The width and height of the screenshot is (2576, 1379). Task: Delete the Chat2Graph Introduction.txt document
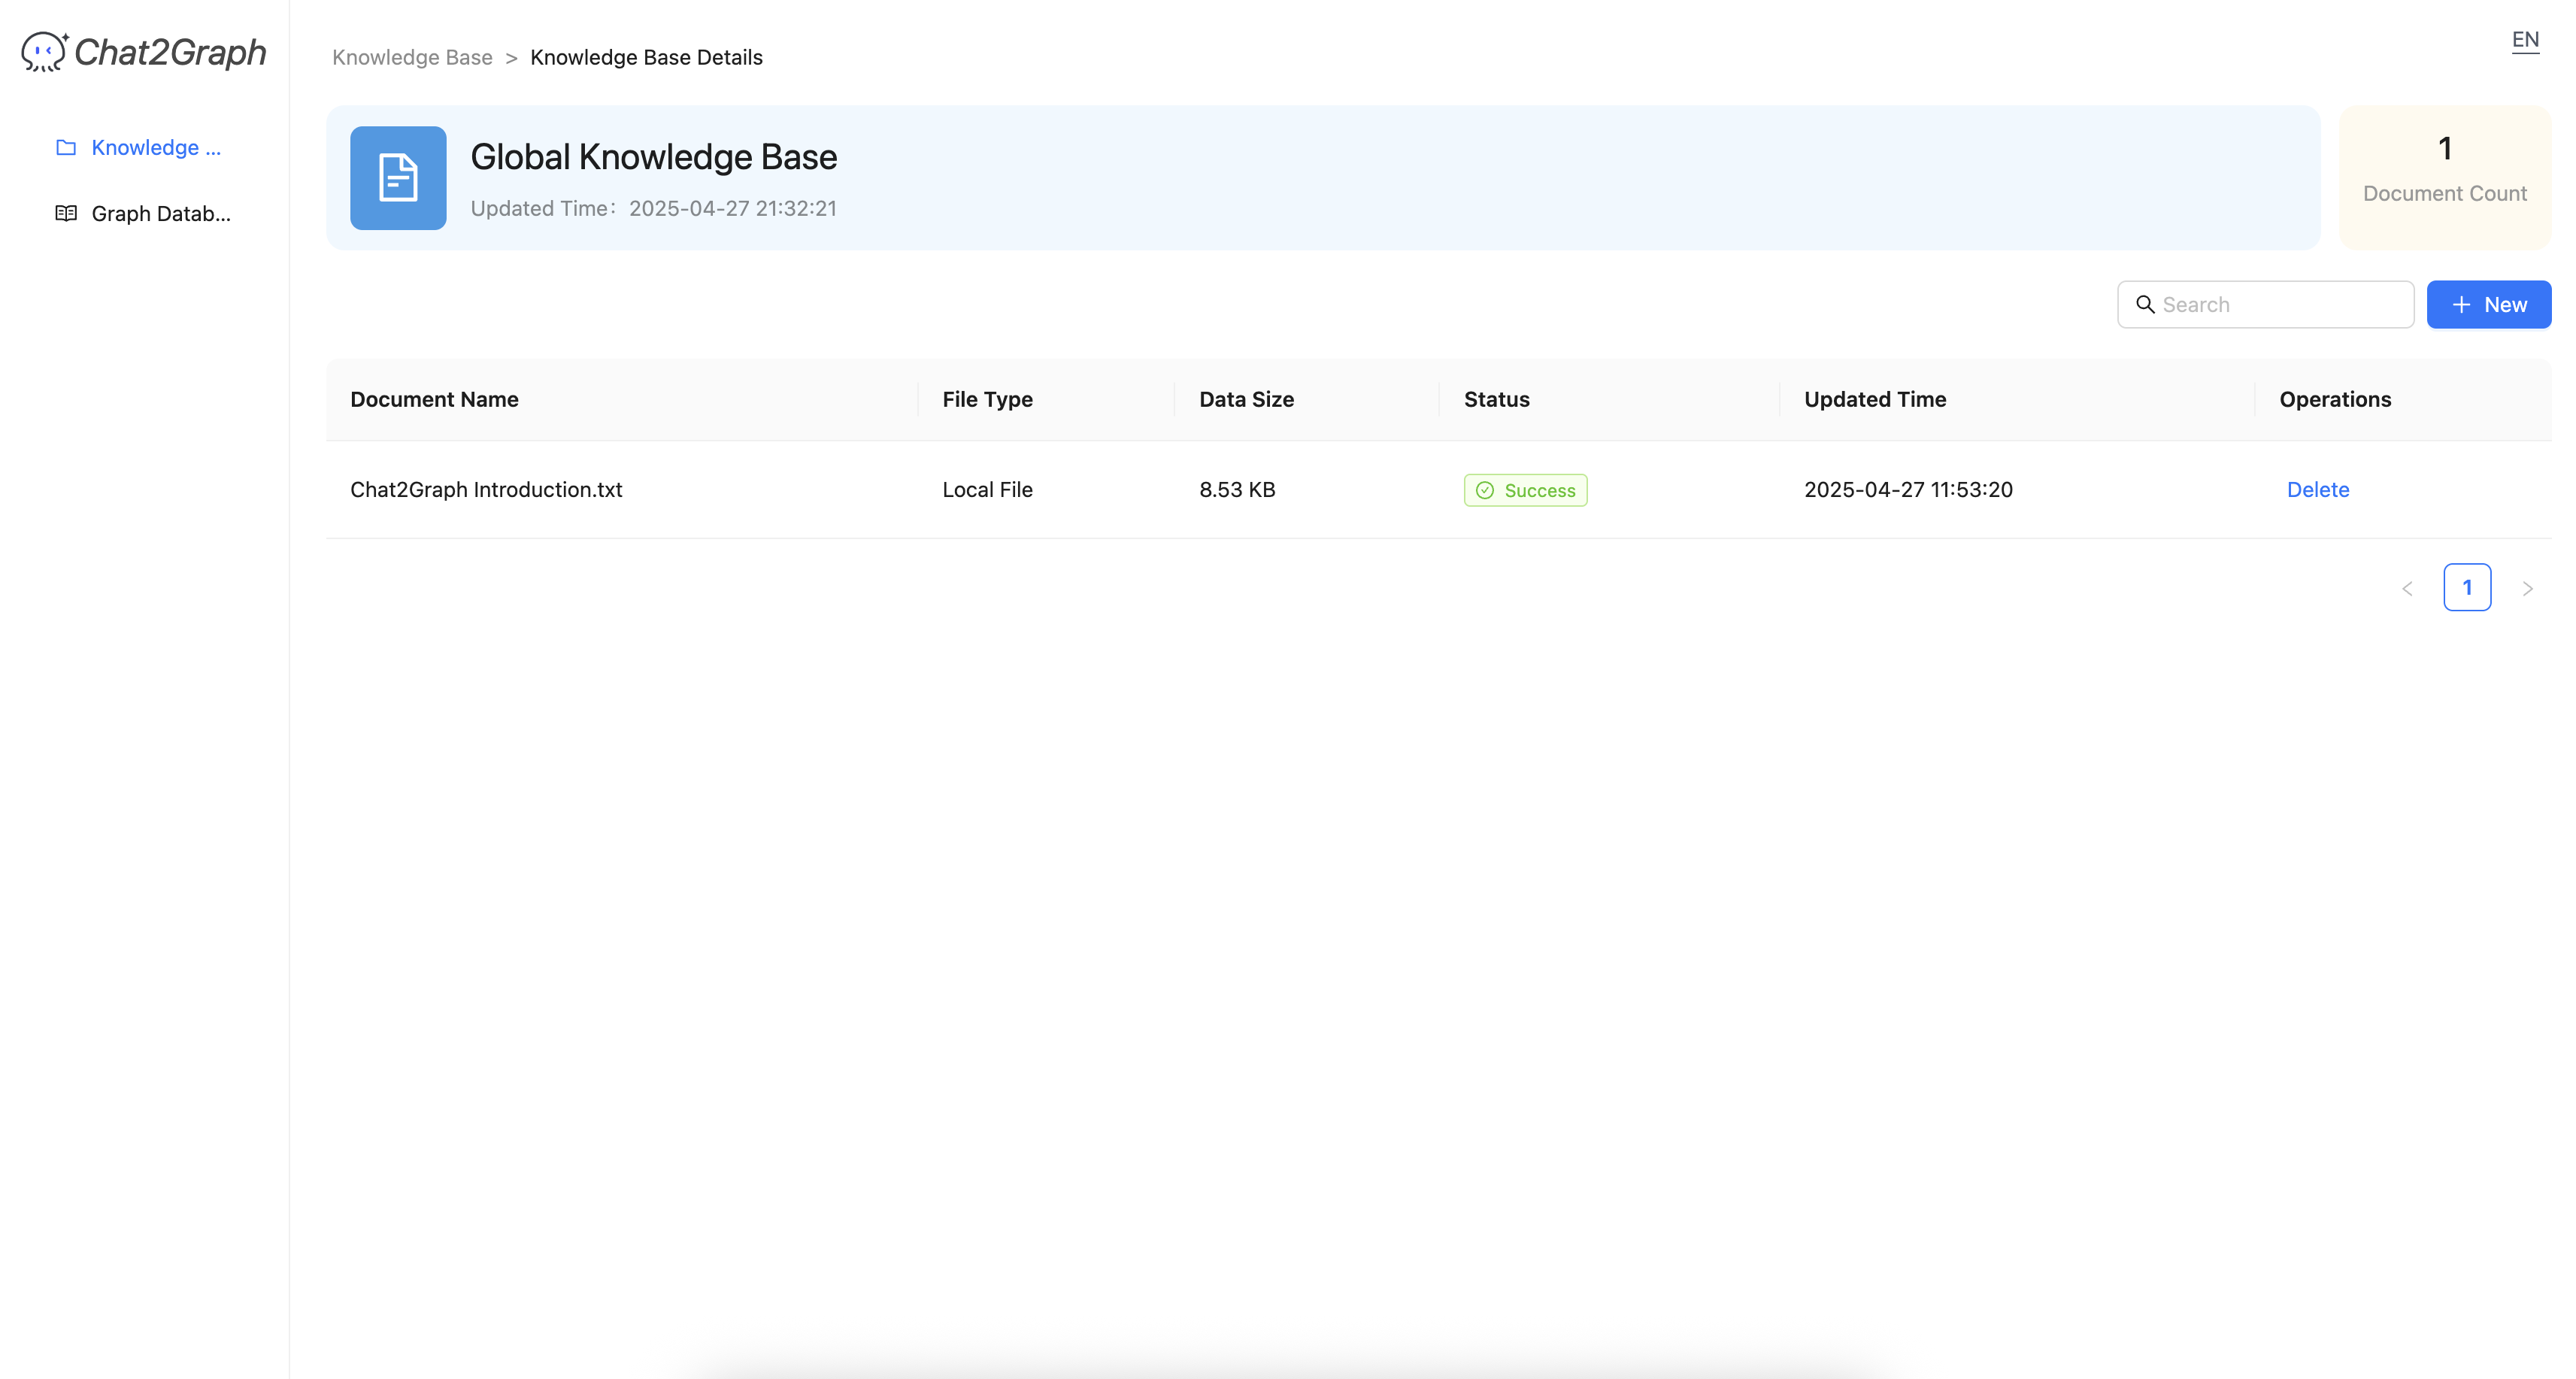coord(2317,490)
